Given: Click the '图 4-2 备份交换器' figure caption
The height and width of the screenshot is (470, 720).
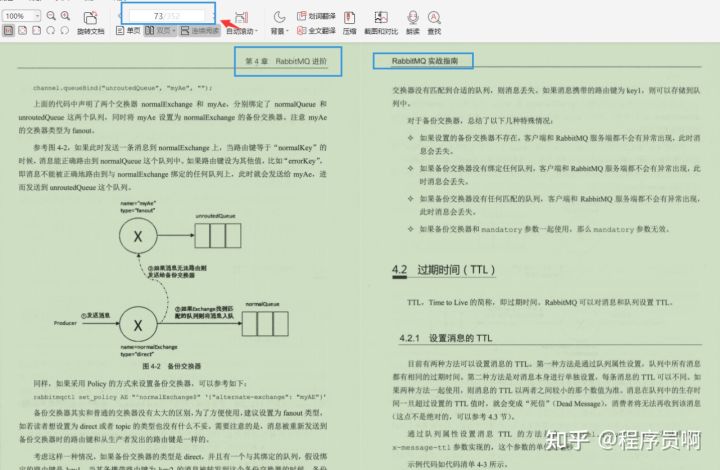Looking at the screenshot, I should pyautogui.click(x=172, y=366).
